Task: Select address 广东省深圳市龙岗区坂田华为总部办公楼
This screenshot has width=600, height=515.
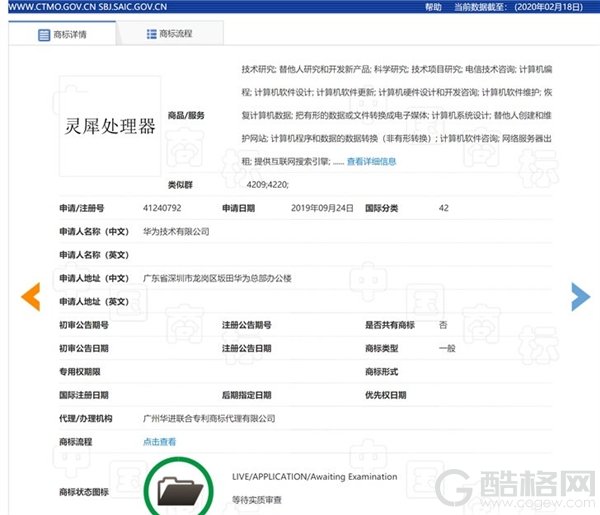Action: point(217,278)
